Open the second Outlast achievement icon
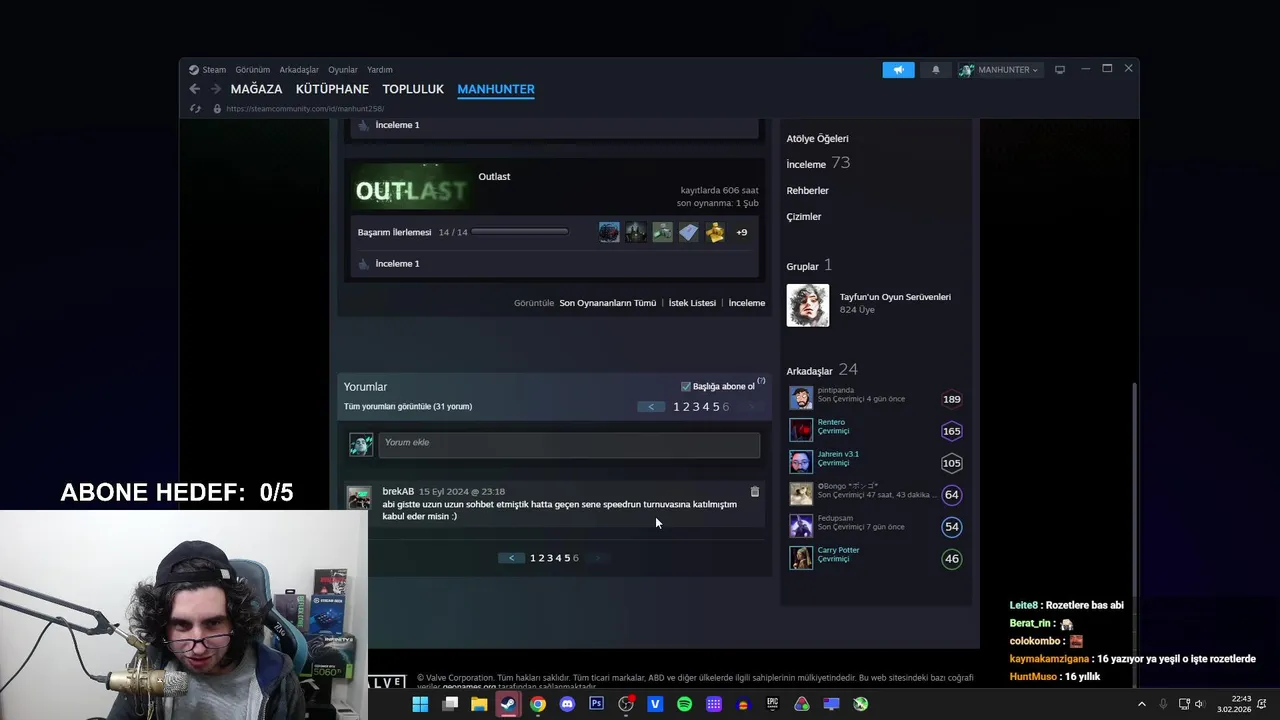The image size is (1280, 720). 636,232
